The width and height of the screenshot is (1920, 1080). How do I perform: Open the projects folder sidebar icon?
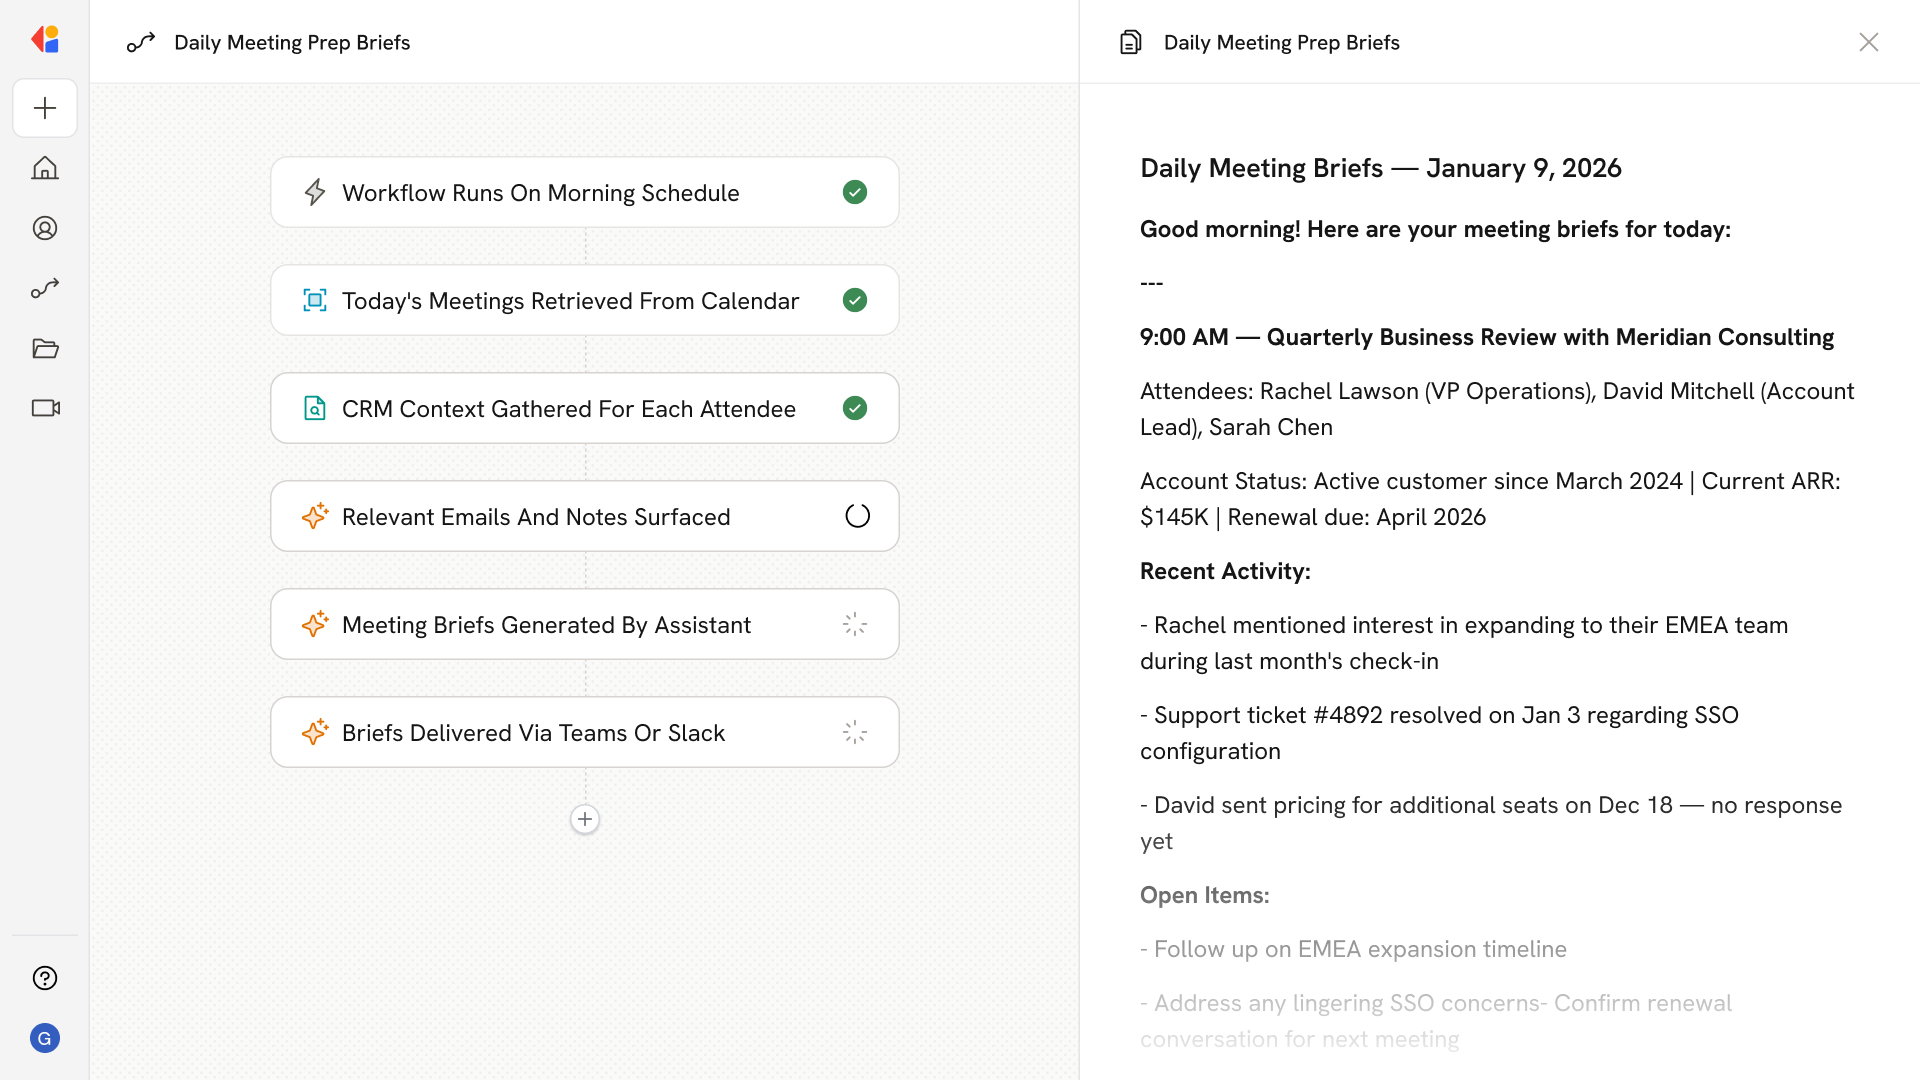44,348
